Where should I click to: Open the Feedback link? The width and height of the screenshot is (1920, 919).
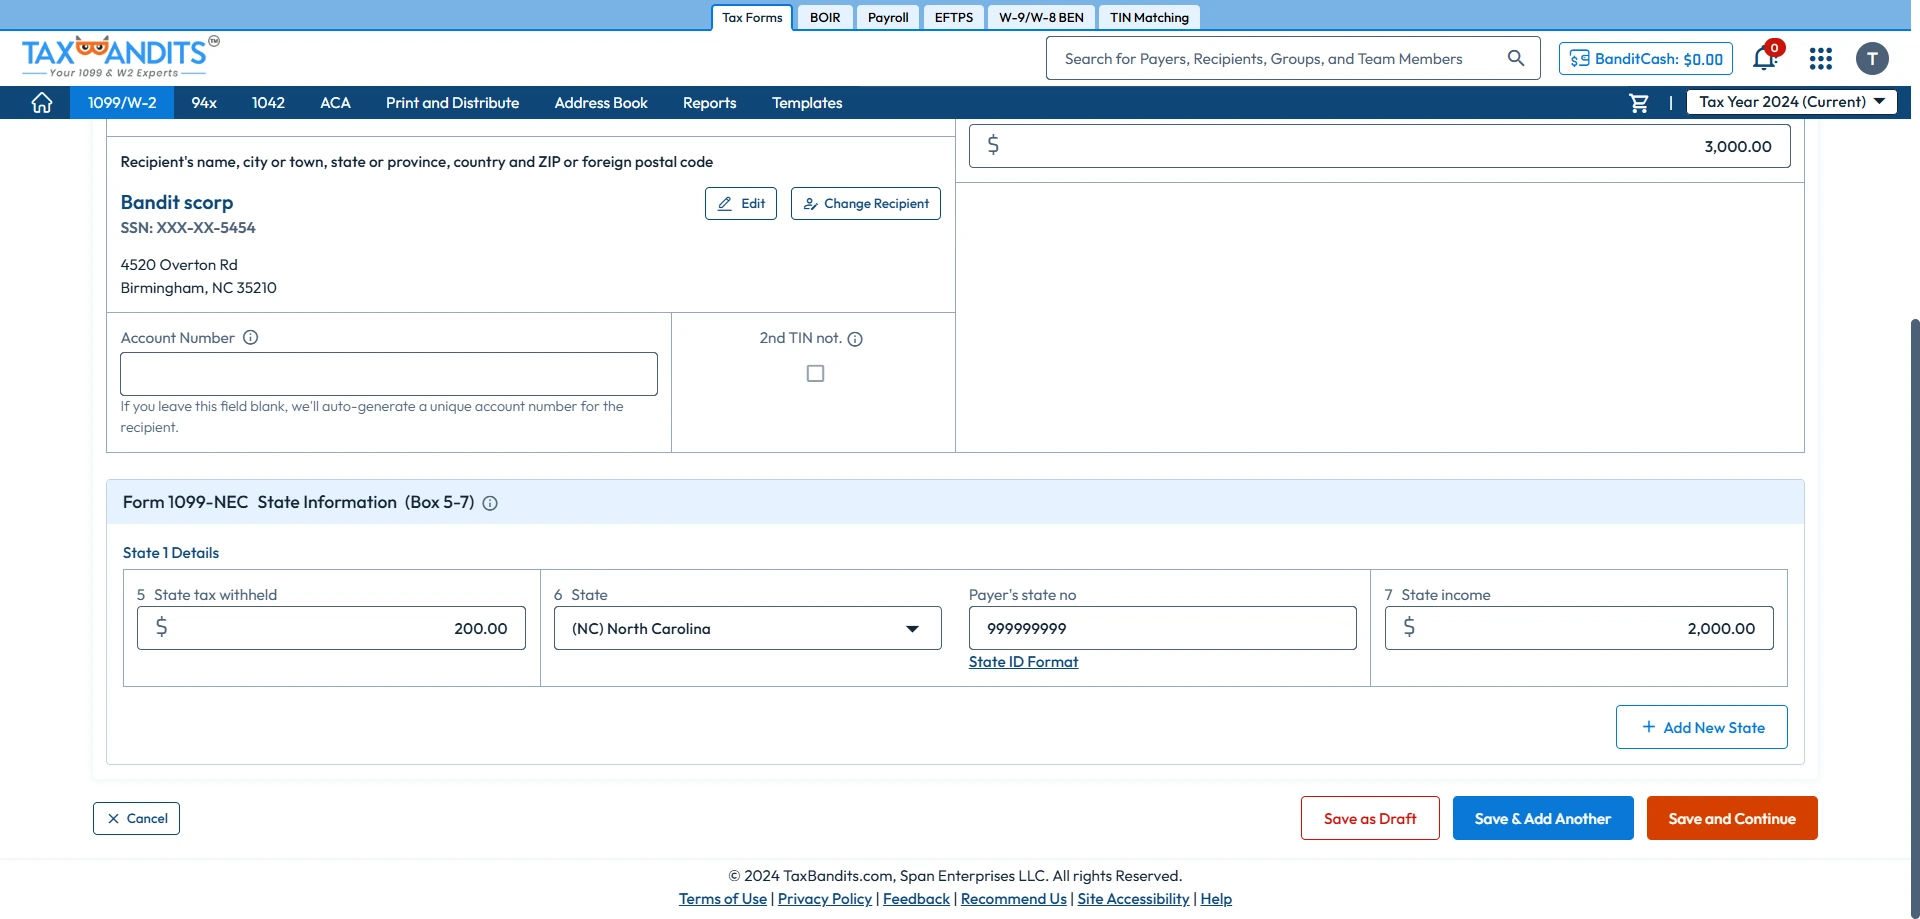point(916,899)
